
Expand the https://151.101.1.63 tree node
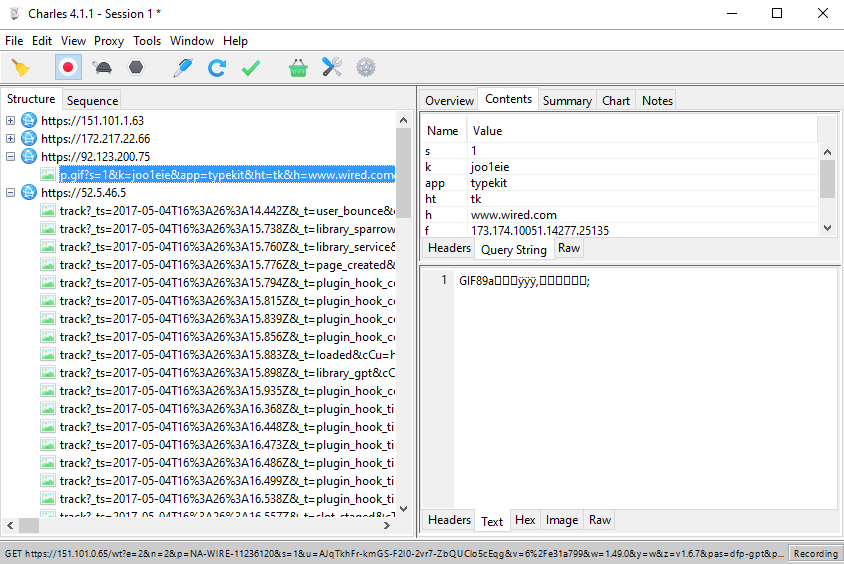click(x=11, y=121)
